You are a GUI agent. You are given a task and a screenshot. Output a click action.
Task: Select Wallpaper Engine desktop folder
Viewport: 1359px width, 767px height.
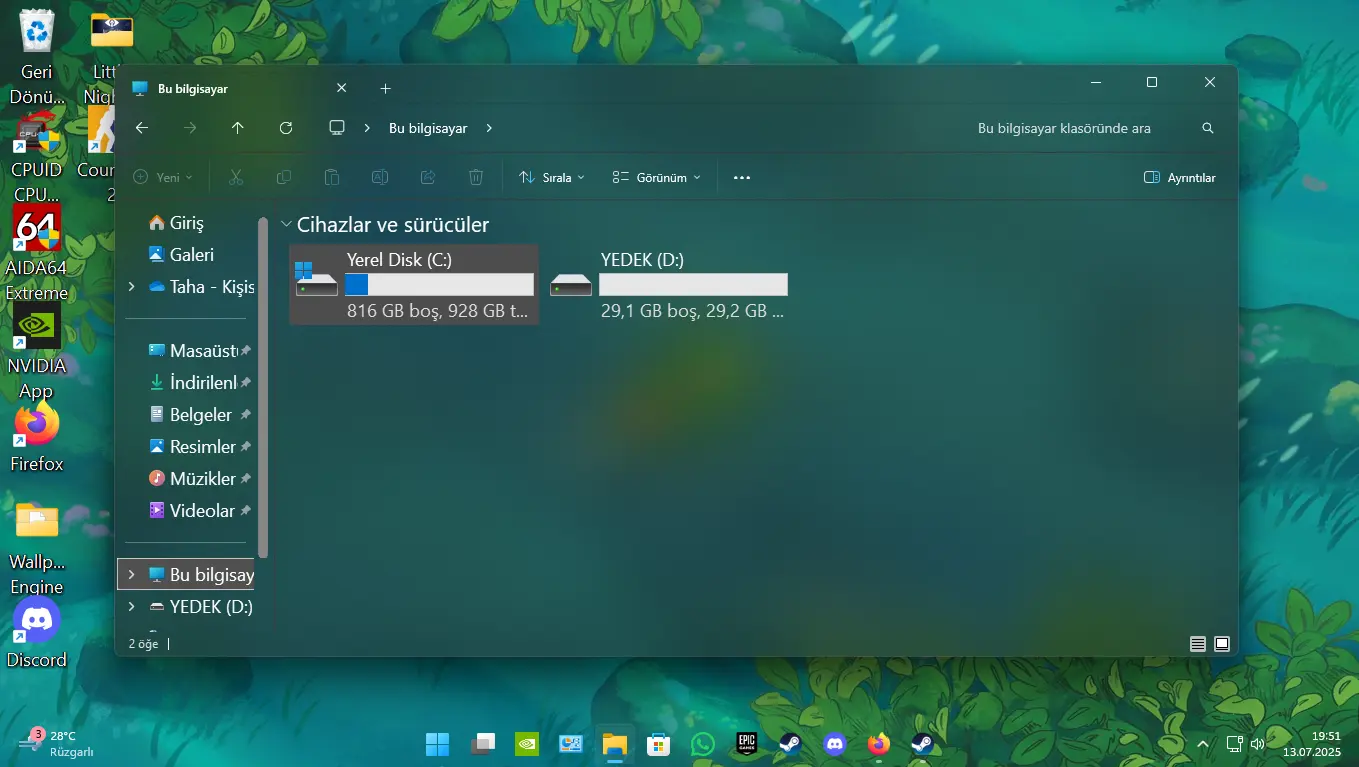point(37,548)
